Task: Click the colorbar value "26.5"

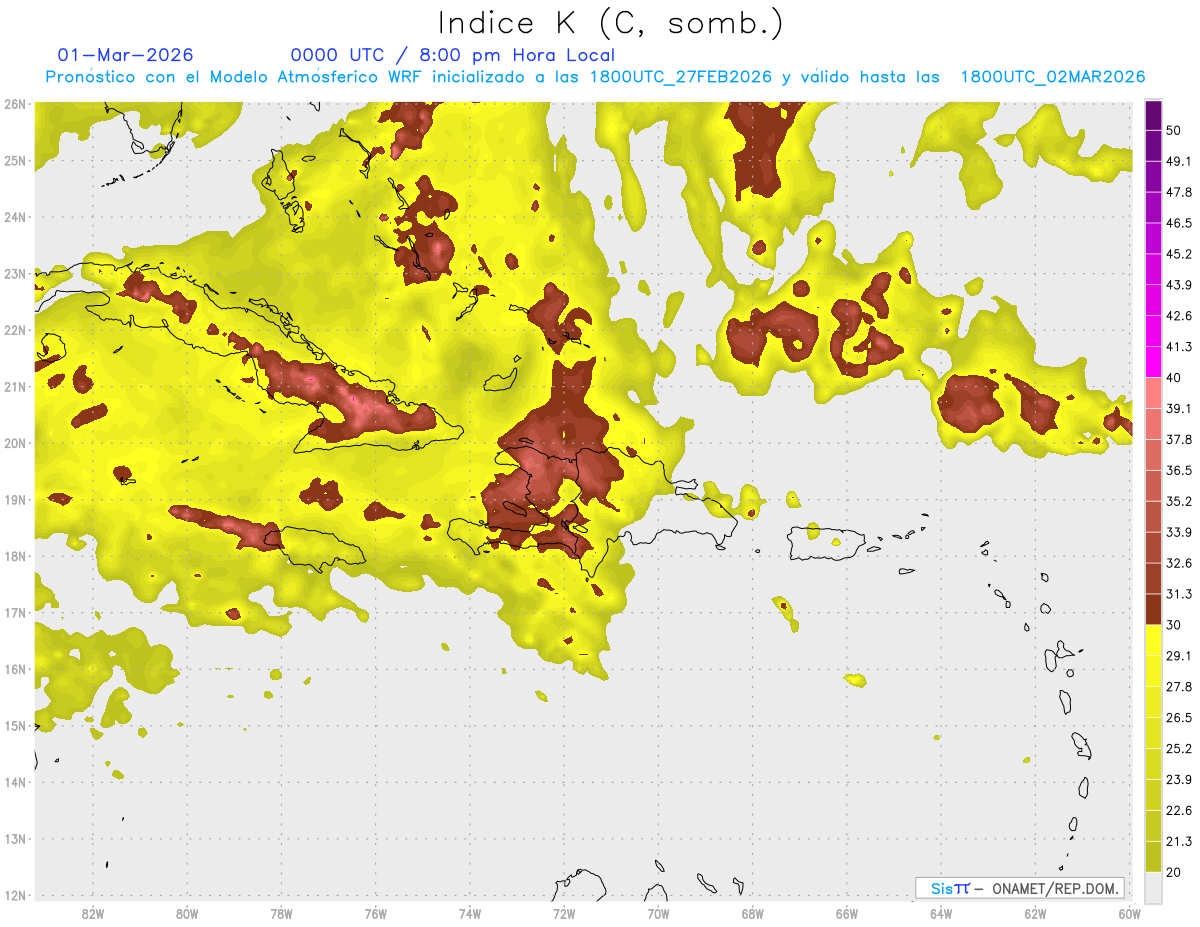Action: (1179, 718)
